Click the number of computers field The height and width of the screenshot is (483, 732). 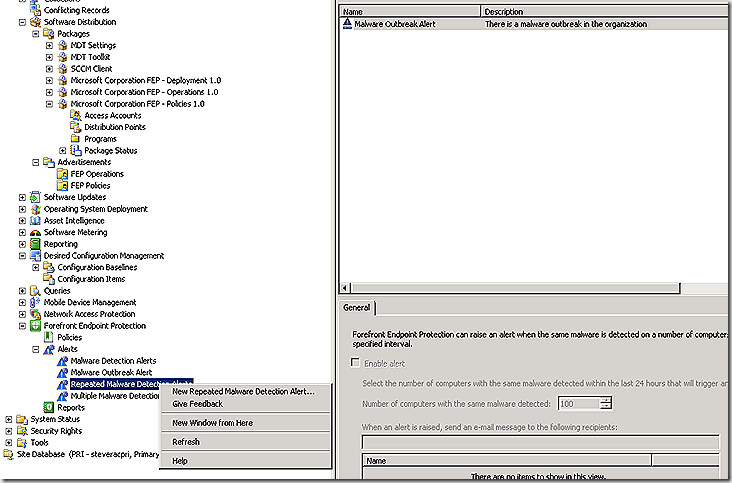point(578,404)
